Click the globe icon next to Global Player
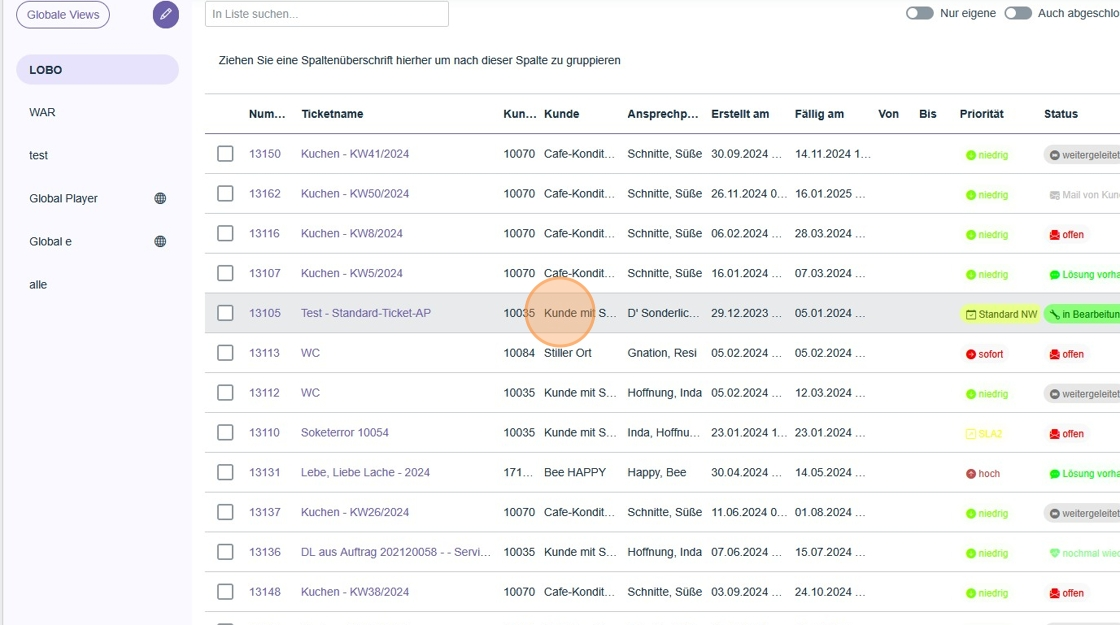 click(160, 198)
